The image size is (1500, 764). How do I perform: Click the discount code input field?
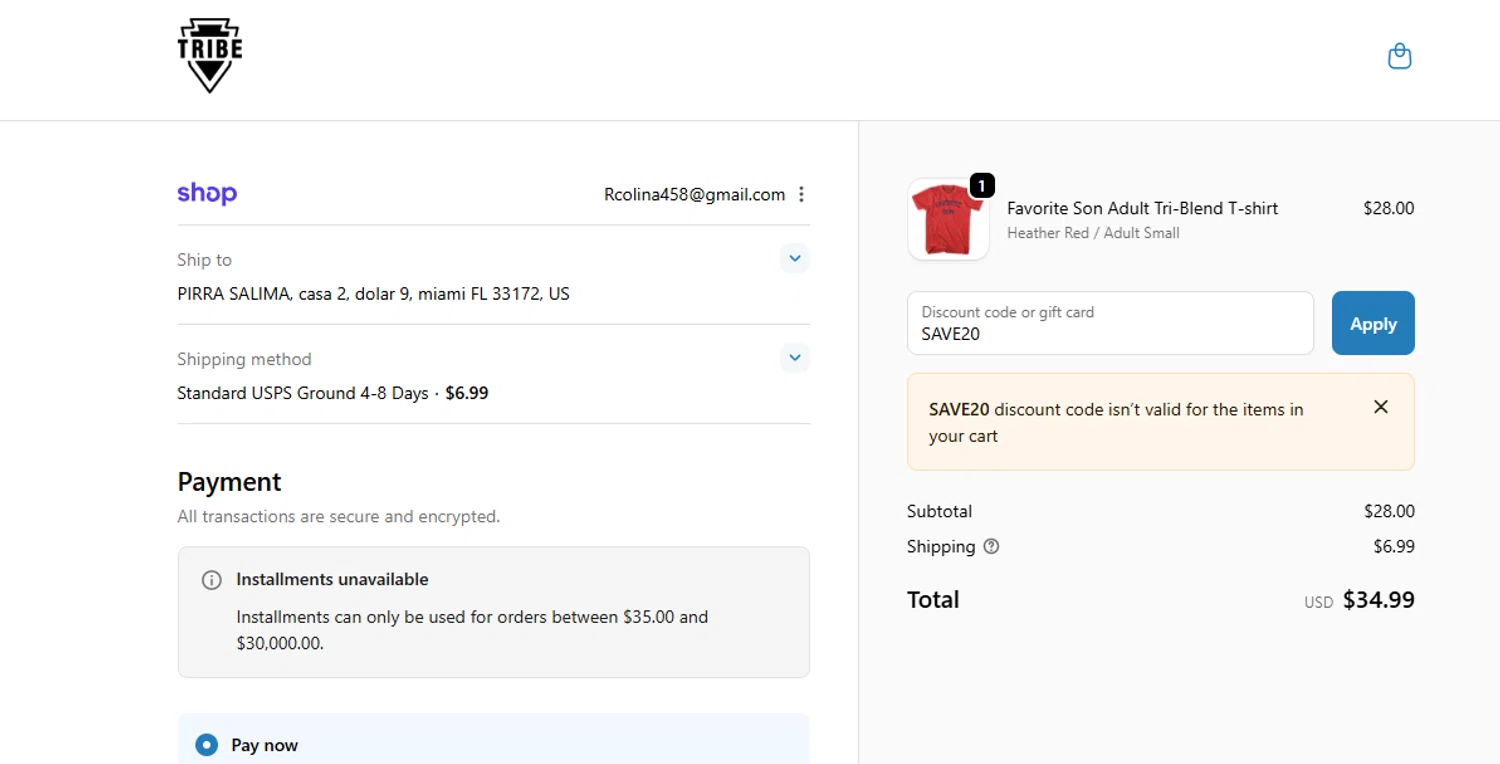tap(1110, 323)
